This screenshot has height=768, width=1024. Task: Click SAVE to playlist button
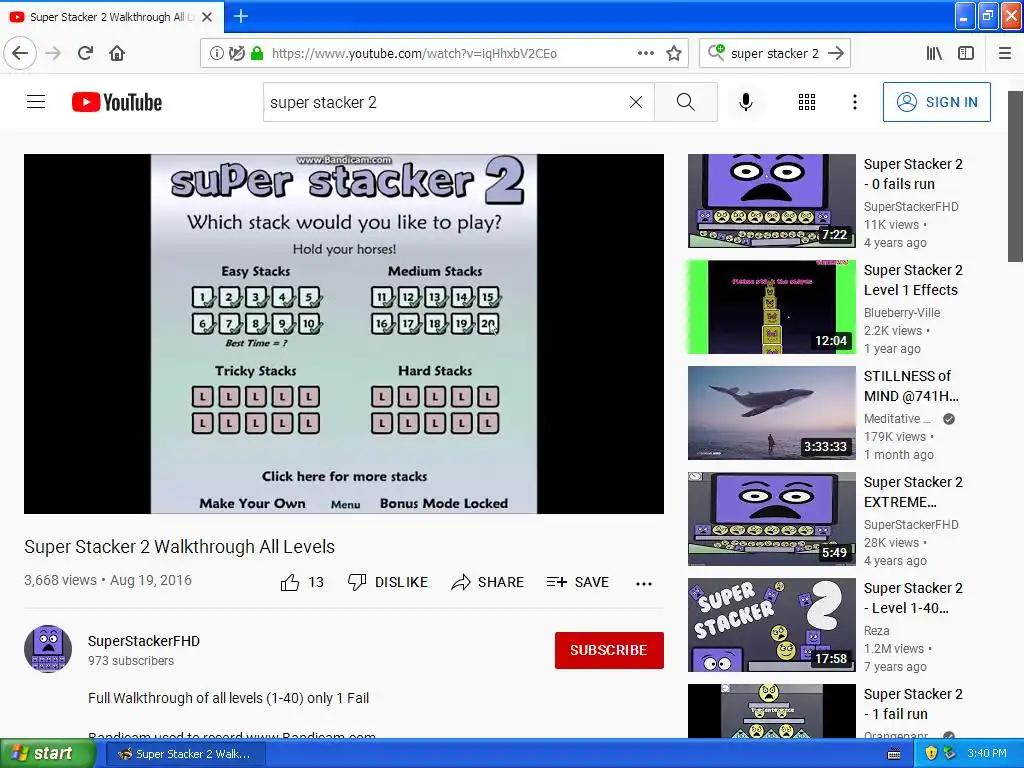click(577, 582)
